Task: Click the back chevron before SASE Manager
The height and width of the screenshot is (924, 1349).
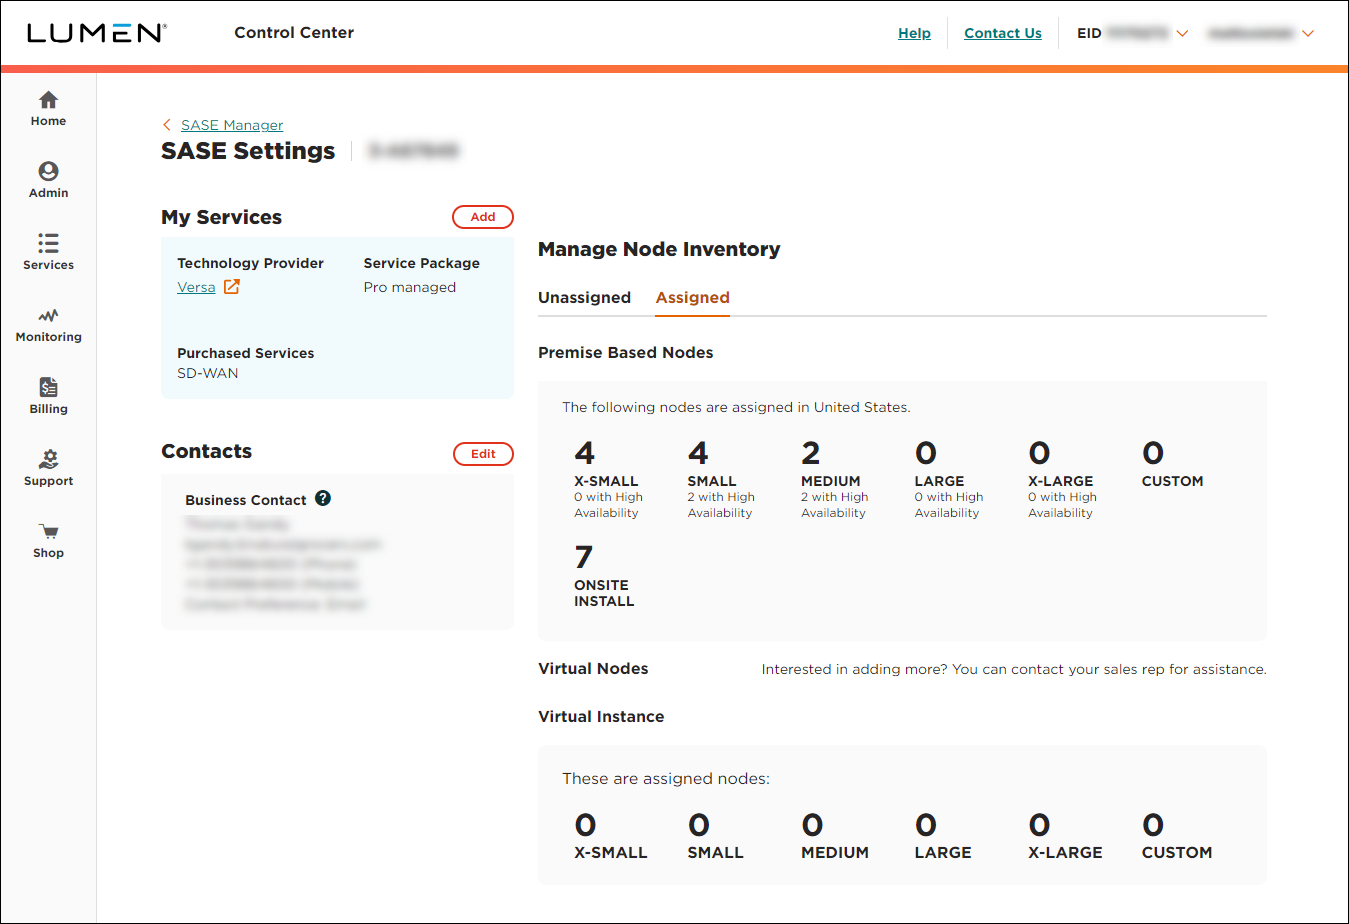Action: tap(167, 125)
